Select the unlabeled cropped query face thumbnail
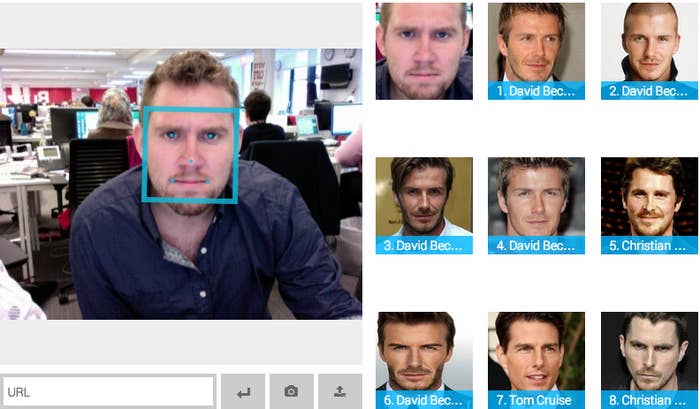Screen dimensions: 700x409 [424, 51]
